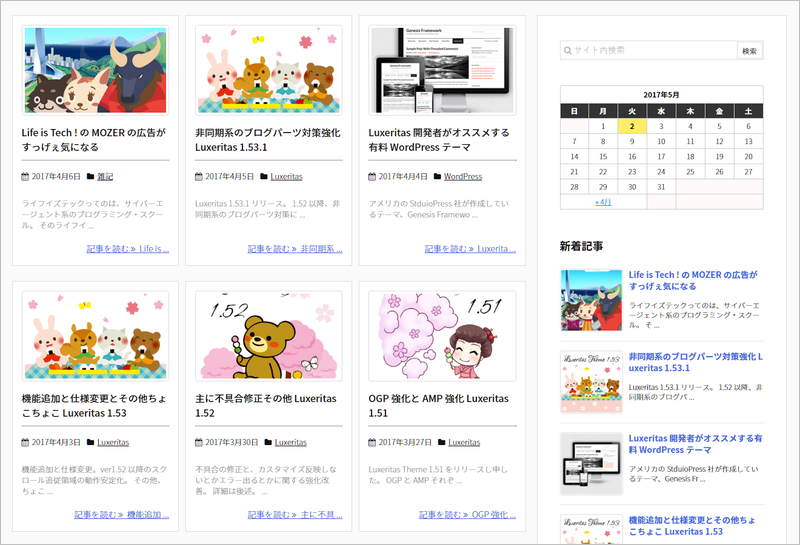The height and width of the screenshot is (545, 800).
Task: Click the 土 weekday header in the calendar
Action: [x=748, y=111]
